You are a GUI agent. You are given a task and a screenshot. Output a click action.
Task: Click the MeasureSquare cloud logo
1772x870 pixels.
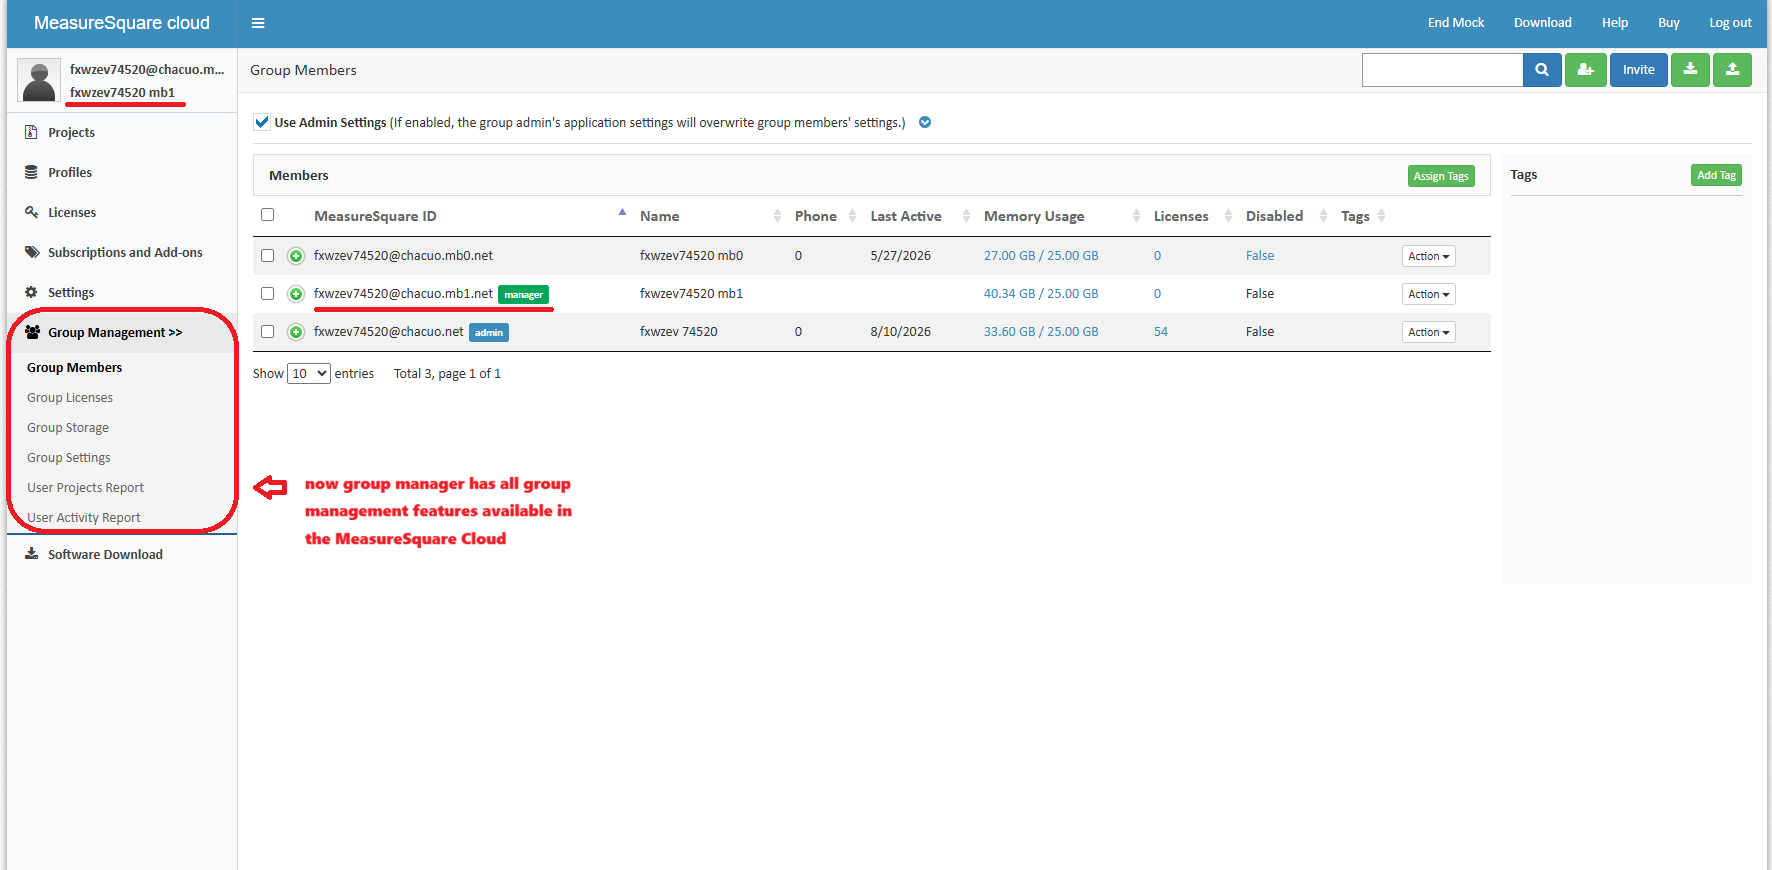(x=122, y=23)
